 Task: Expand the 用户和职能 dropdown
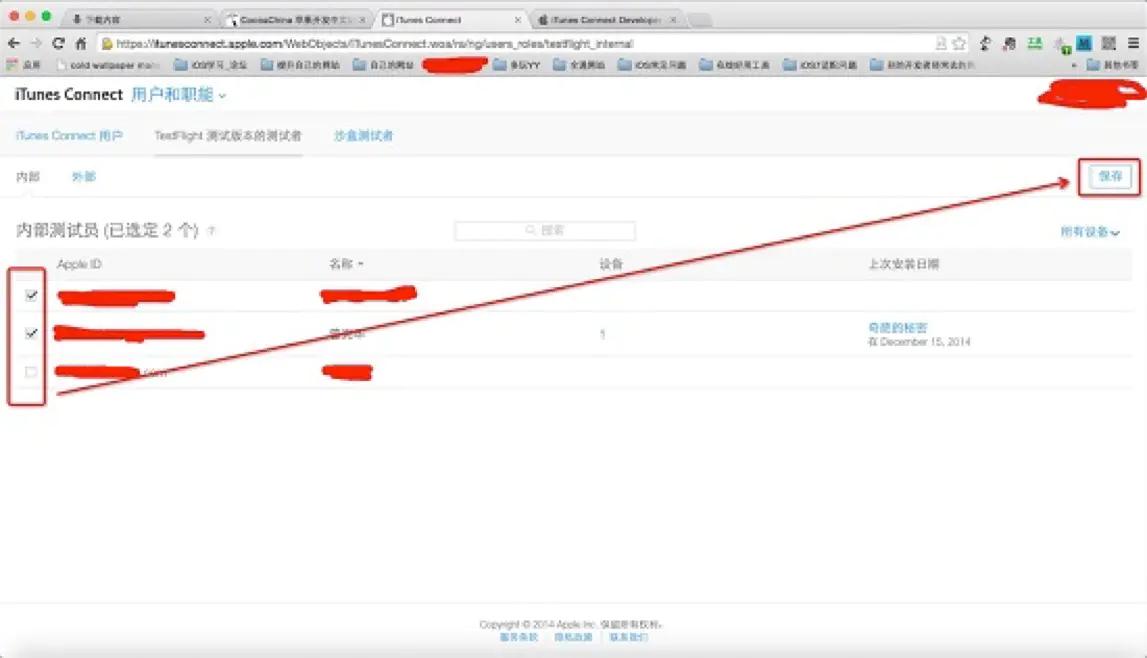pyautogui.click(x=178, y=95)
